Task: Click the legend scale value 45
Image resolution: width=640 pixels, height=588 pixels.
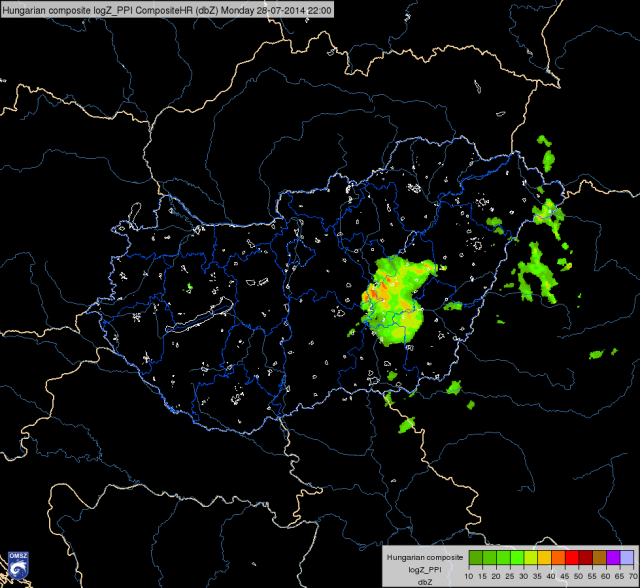Action: coord(564,577)
